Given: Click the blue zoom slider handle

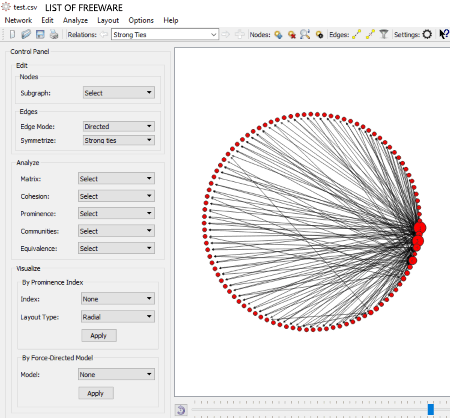Looking at the screenshot, I should click(x=431, y=409).
